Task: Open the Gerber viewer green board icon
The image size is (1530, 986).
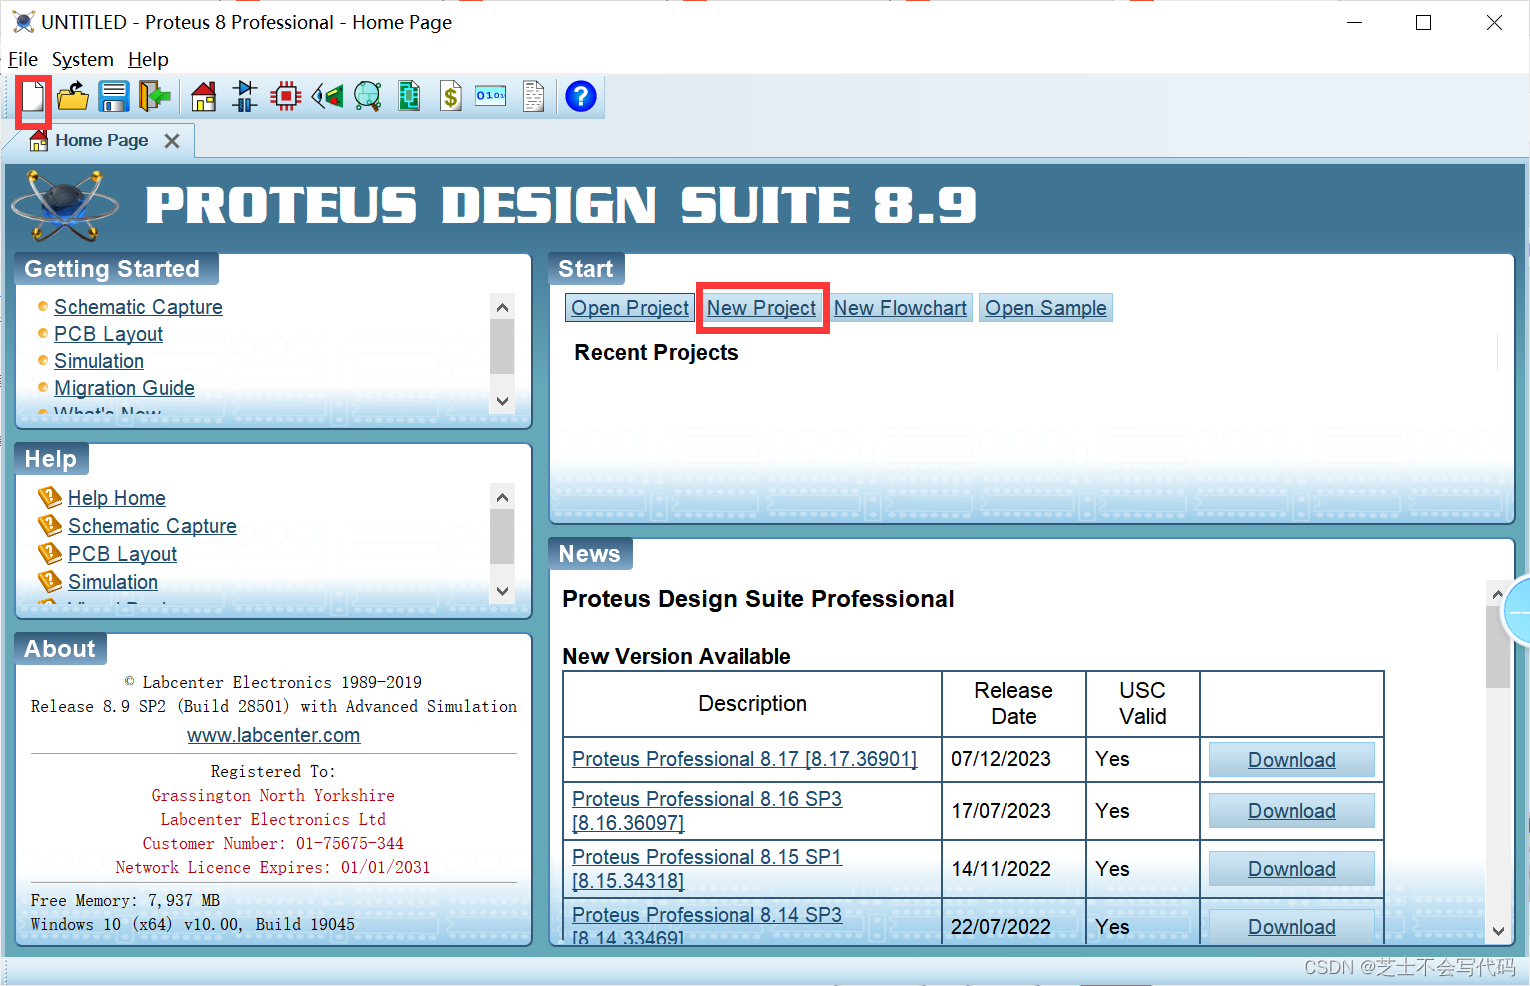Action: pyautogui.click(x=409, y=97)
